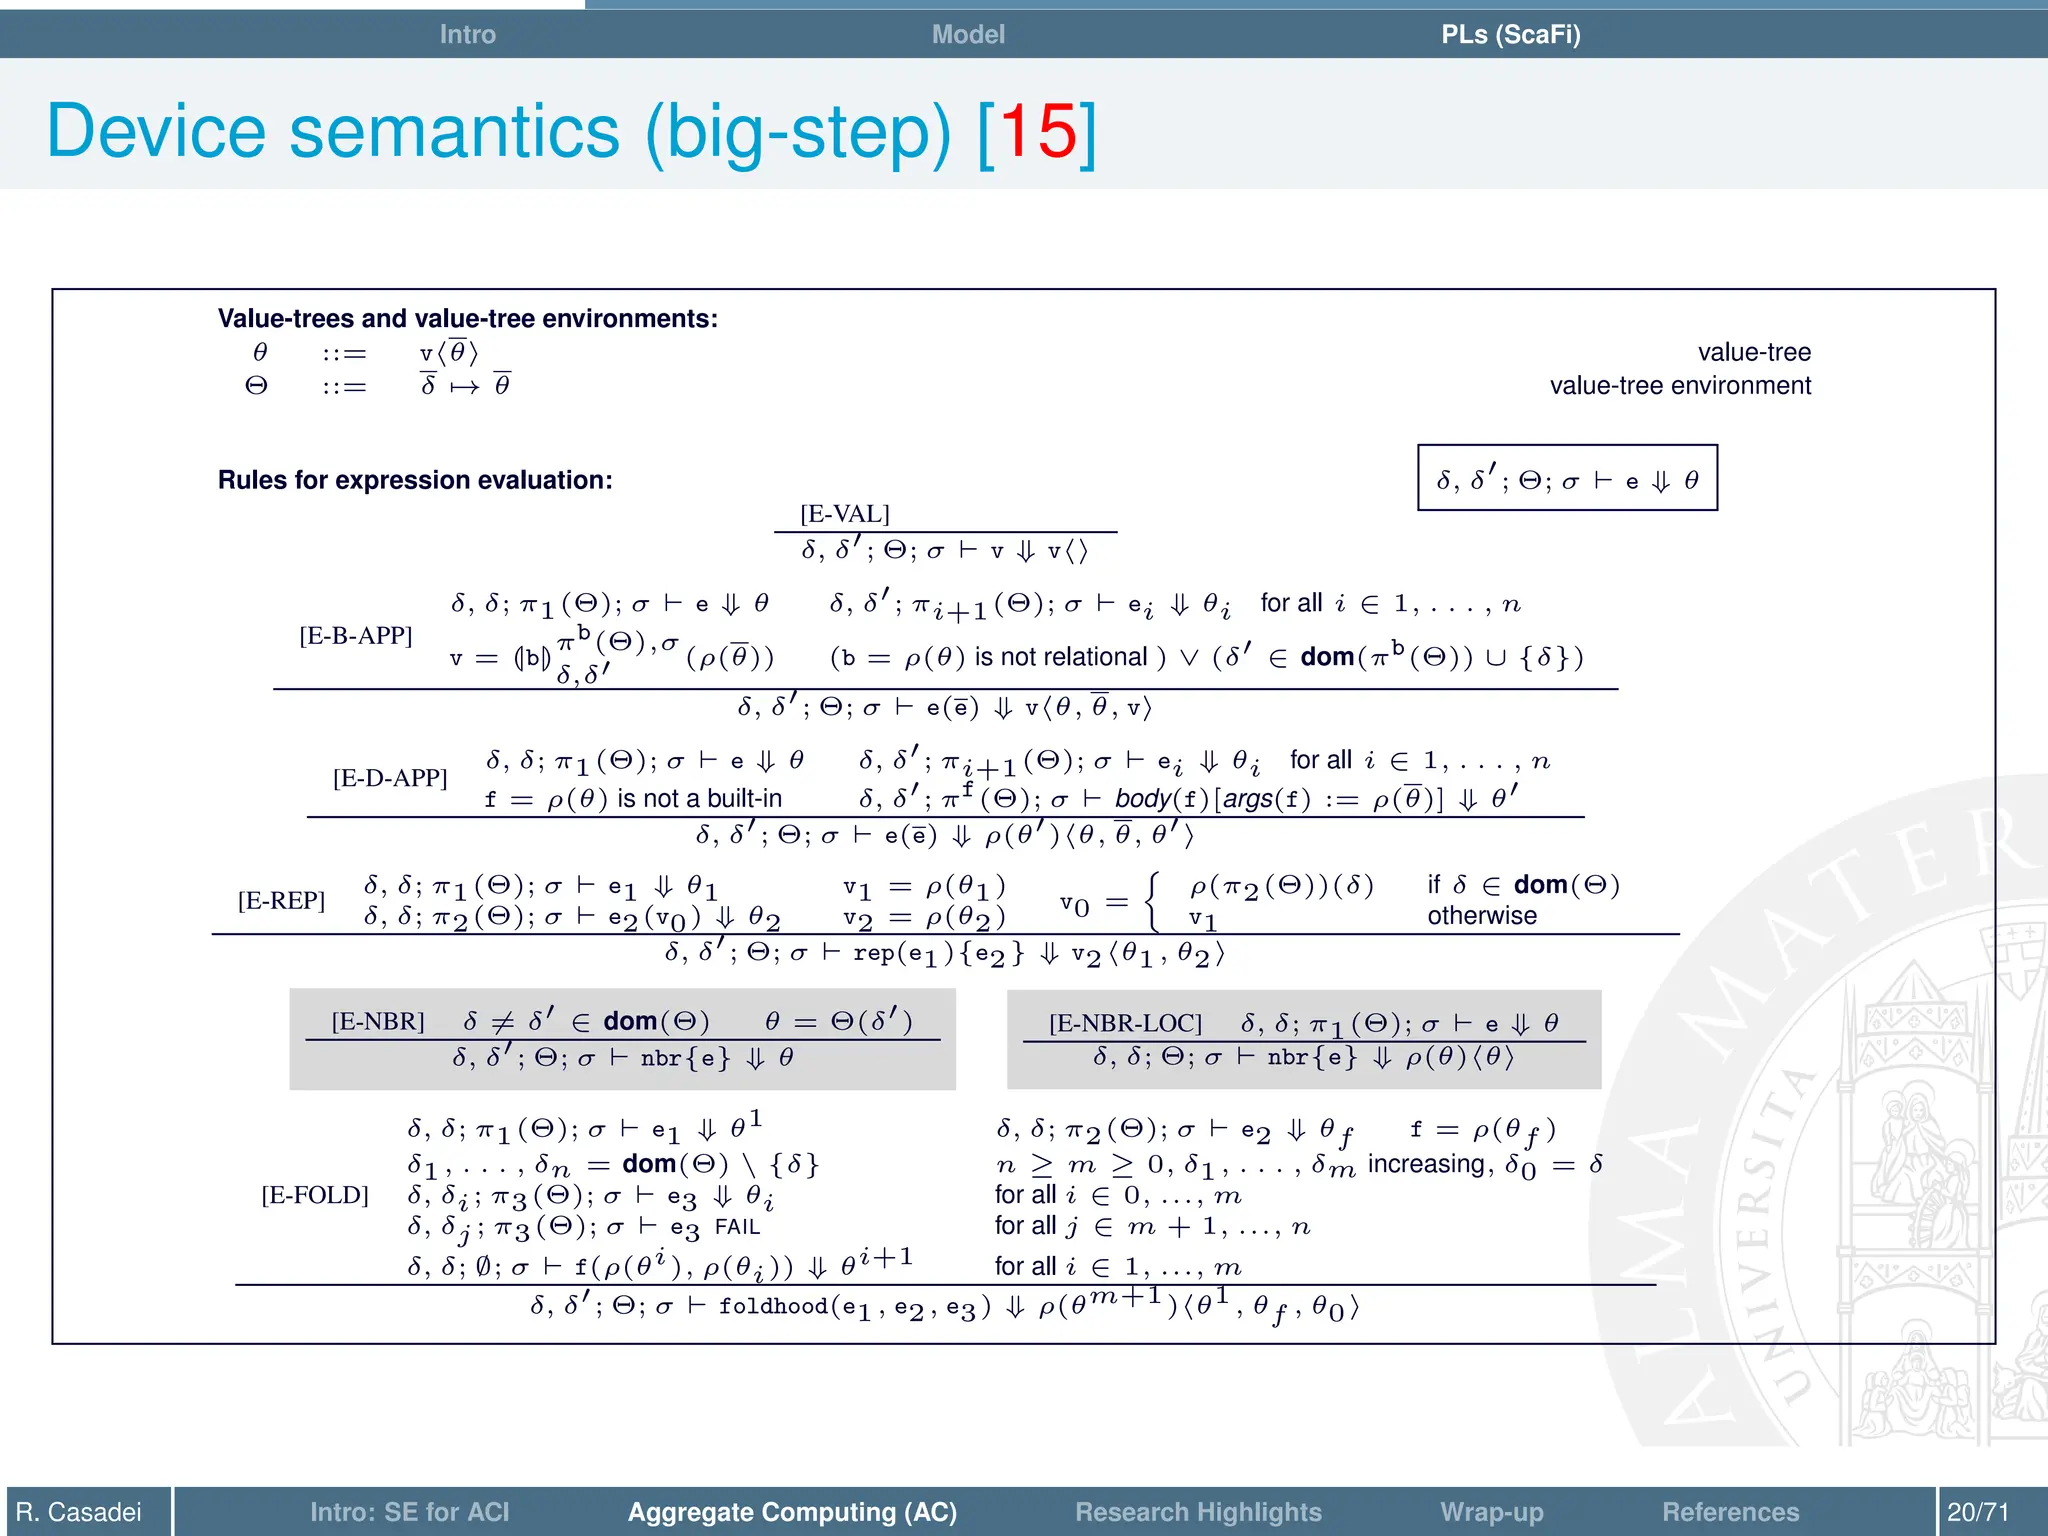Click the [E-NBR] rule label
Viewport: 2048px width, 1536px height.
click(378, 1021)
